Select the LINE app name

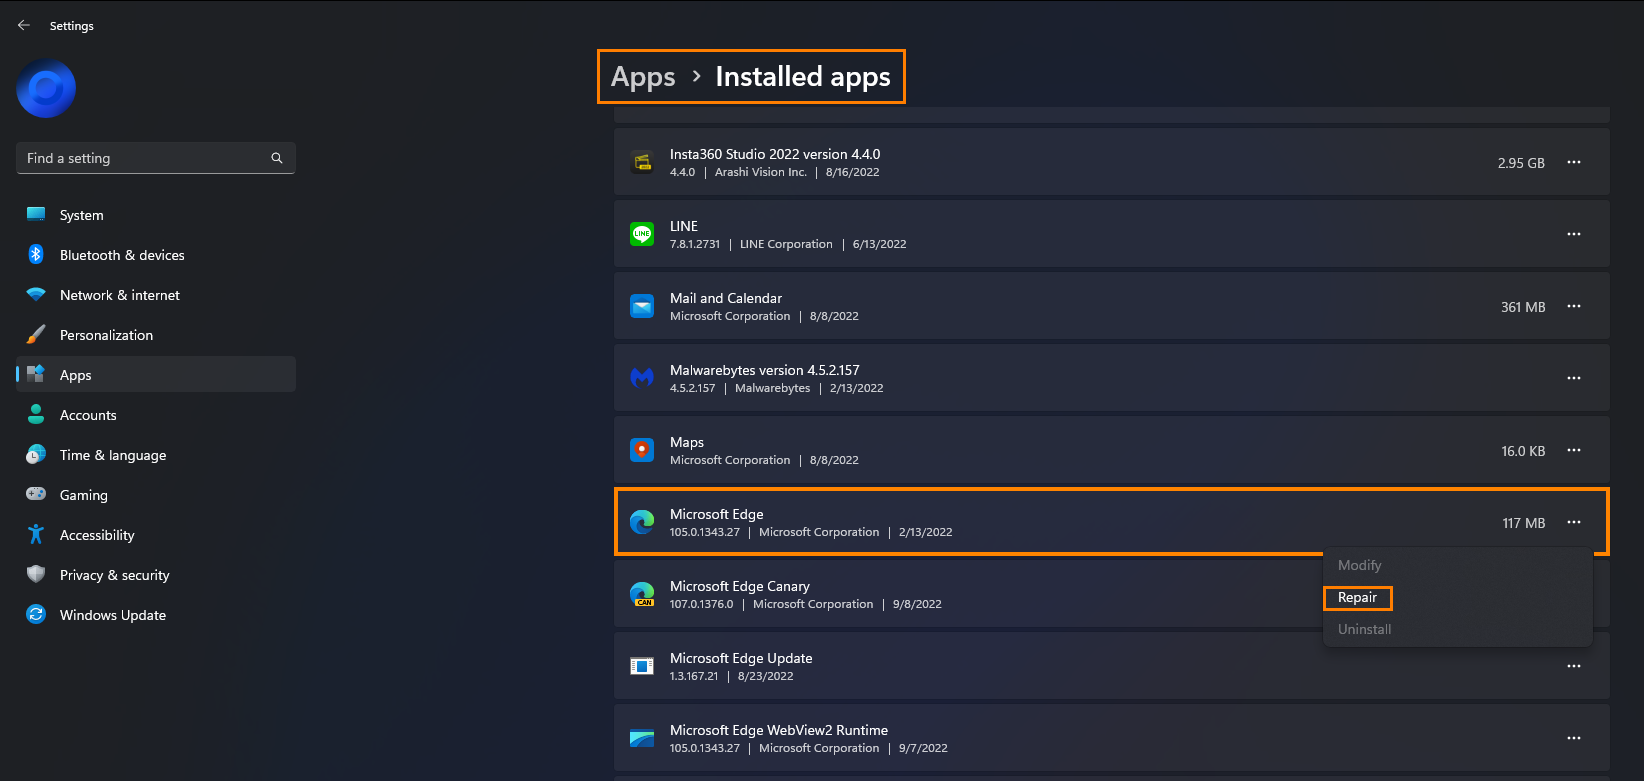pos(684,226)
